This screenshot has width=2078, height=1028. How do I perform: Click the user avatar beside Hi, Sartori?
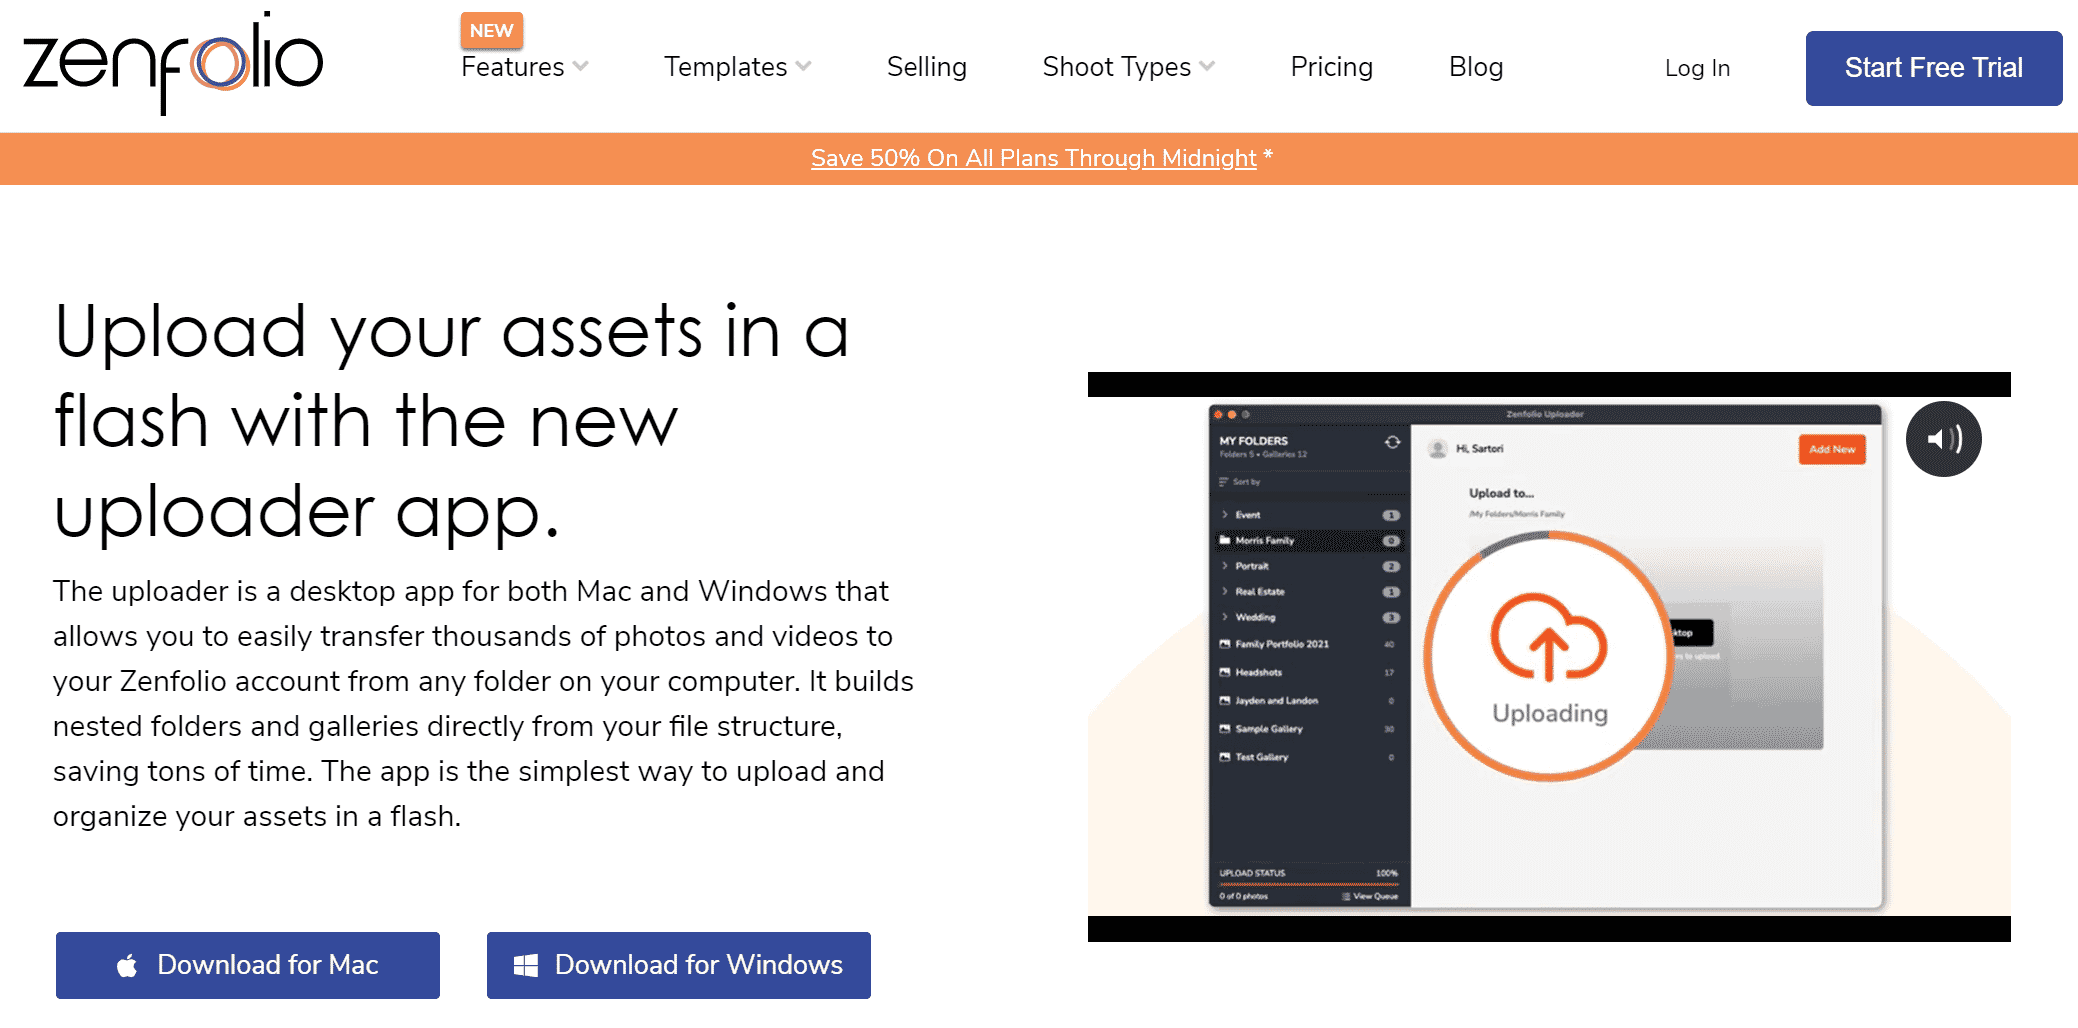(1437, 449)
